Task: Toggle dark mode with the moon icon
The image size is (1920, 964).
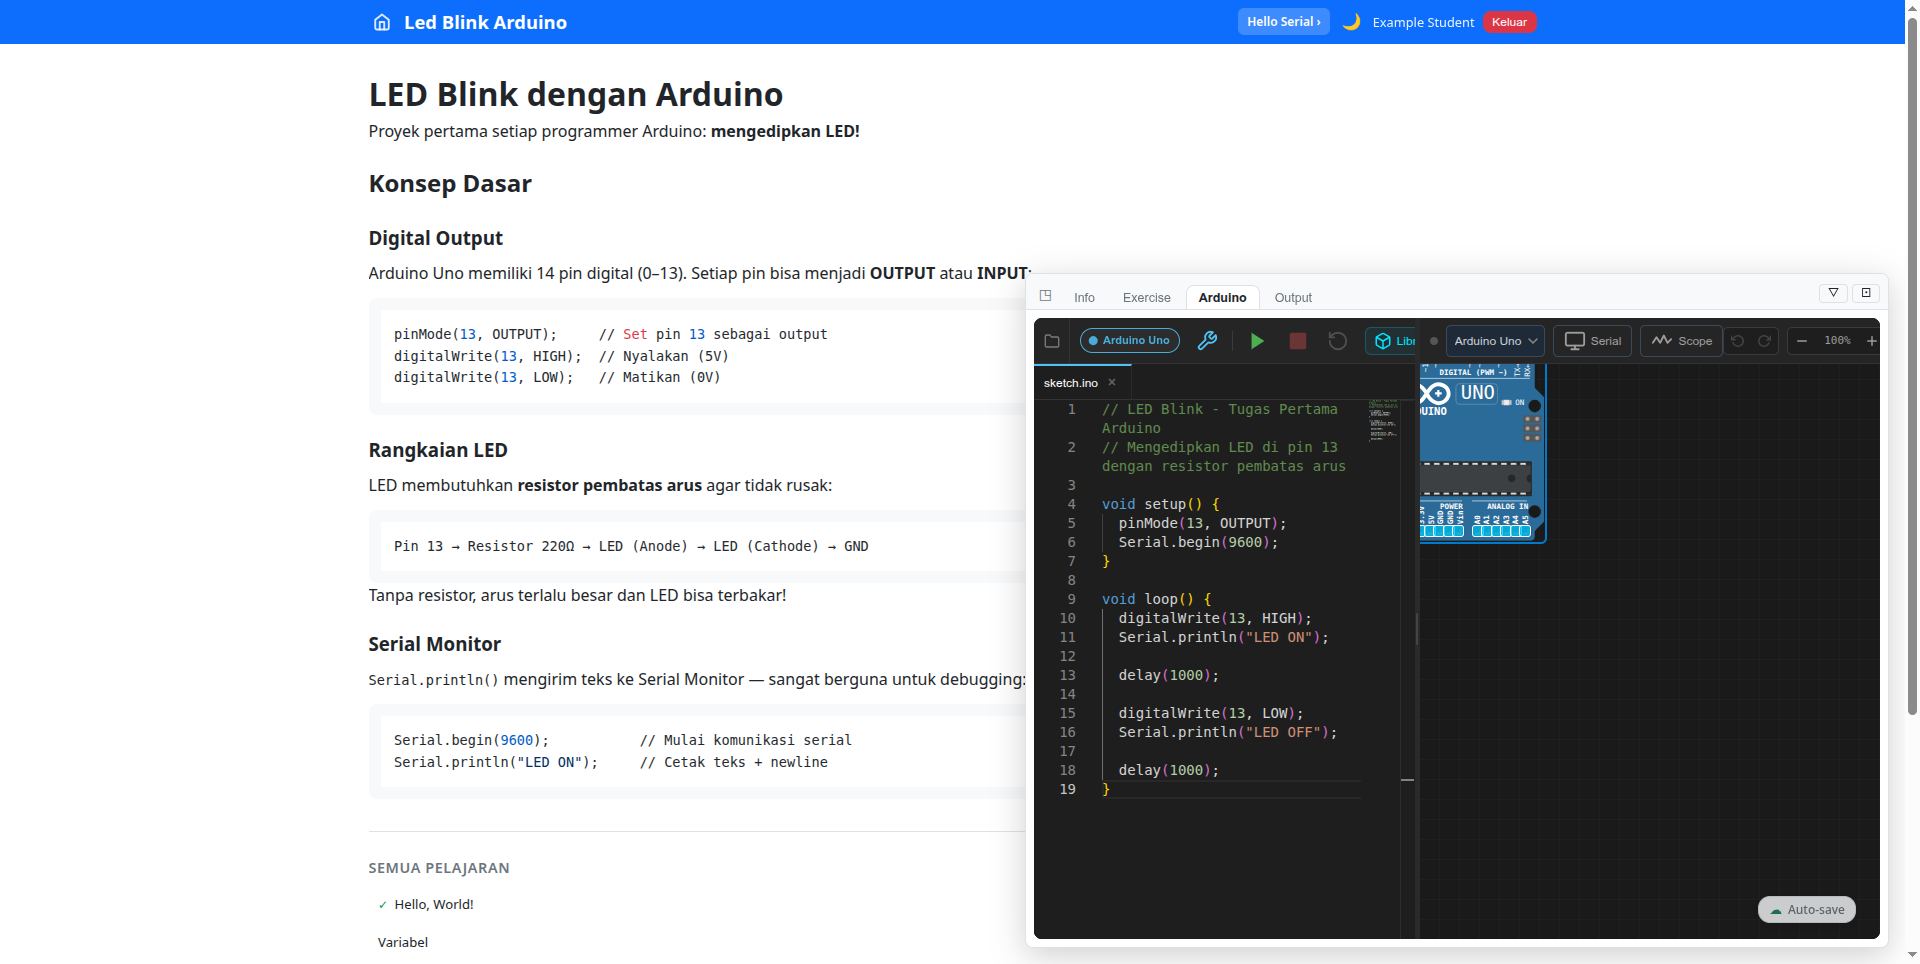Action: point(1351,22)
